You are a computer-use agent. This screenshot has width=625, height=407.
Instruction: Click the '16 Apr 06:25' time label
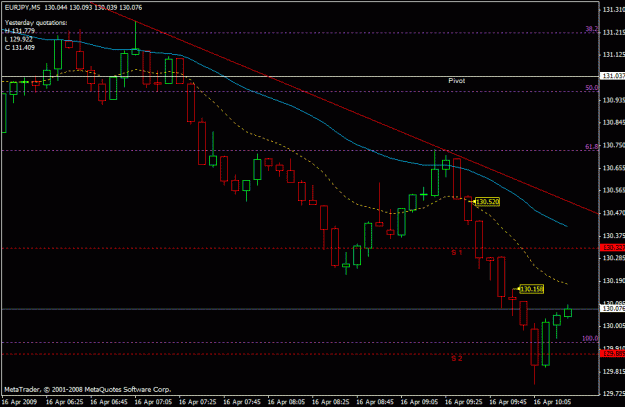click(65, 402)
